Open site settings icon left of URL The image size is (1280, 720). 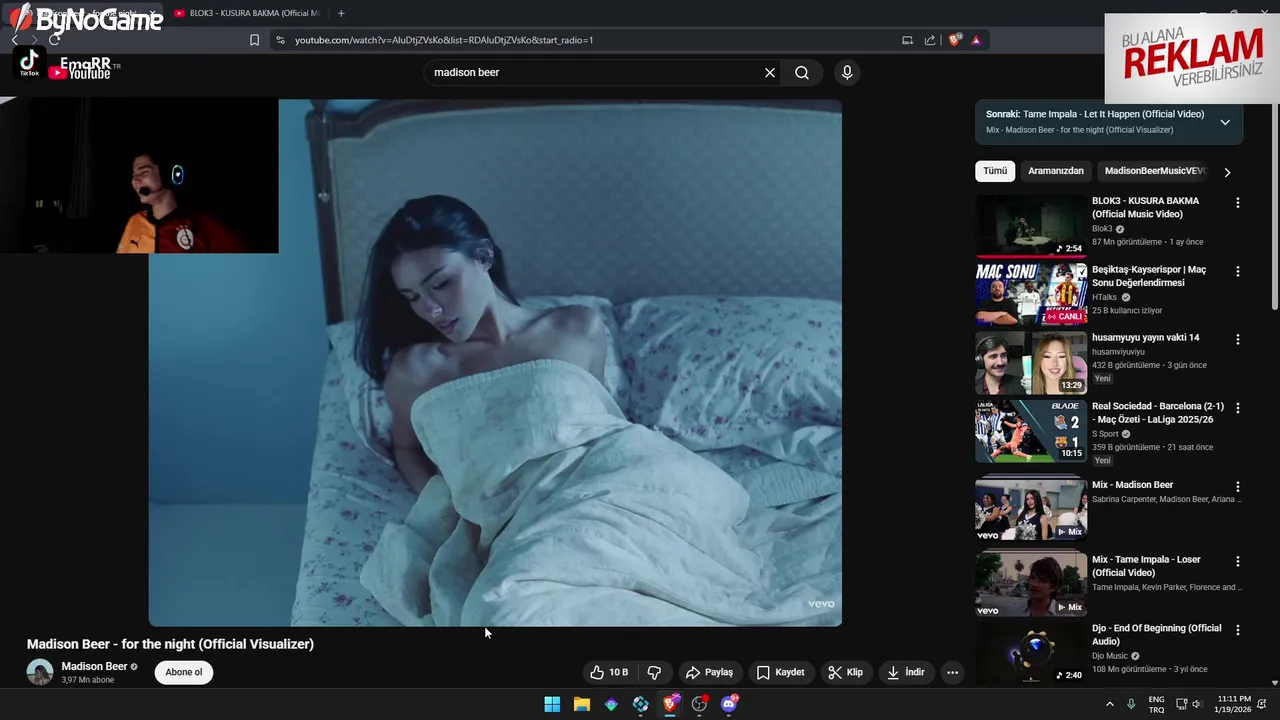coord(280,40)
